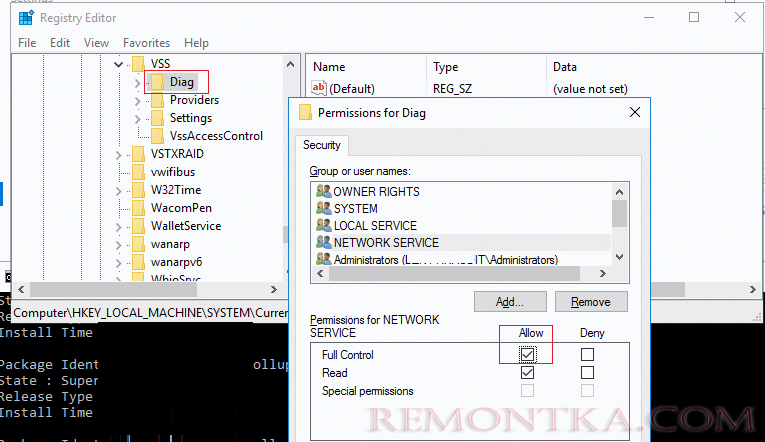Open the Edit menu

60,43
